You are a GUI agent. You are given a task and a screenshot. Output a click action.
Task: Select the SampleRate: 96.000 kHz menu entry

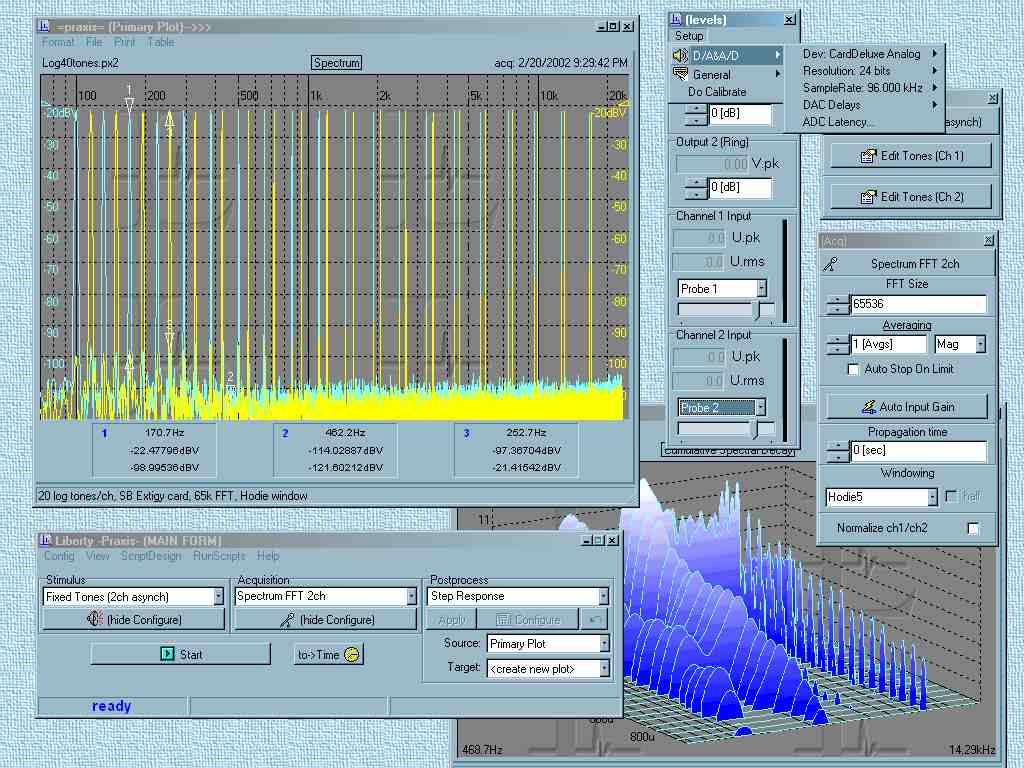[862, 88]
